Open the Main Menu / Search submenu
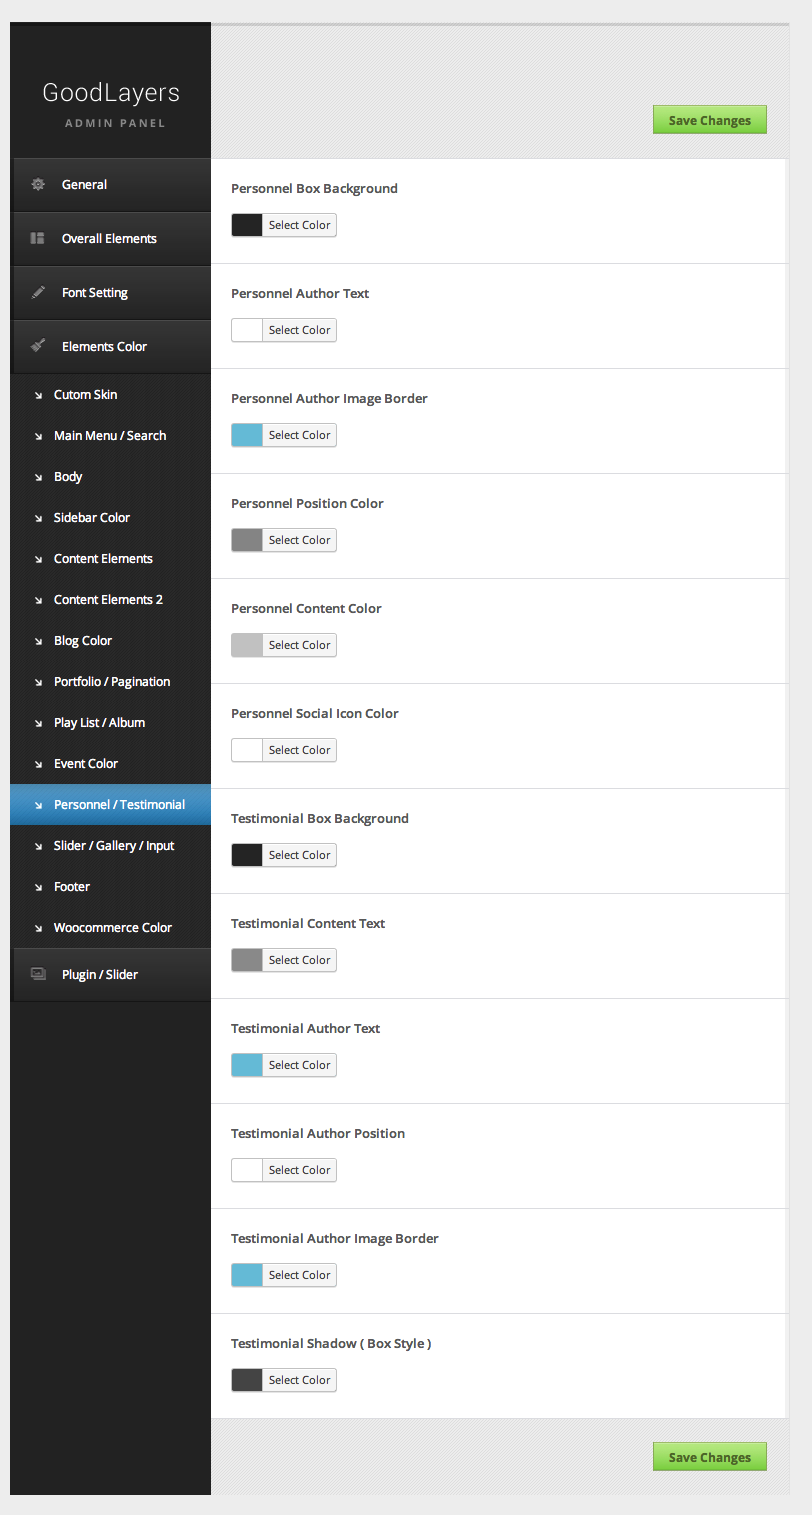812x1515 pixels. pyautogui.click(x=110, y=436)
